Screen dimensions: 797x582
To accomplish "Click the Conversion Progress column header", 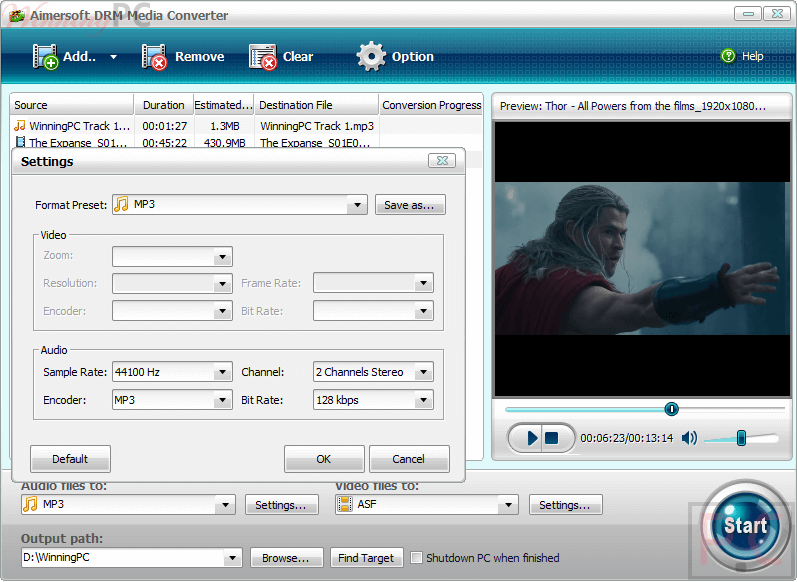I will (x=431, y=105).
